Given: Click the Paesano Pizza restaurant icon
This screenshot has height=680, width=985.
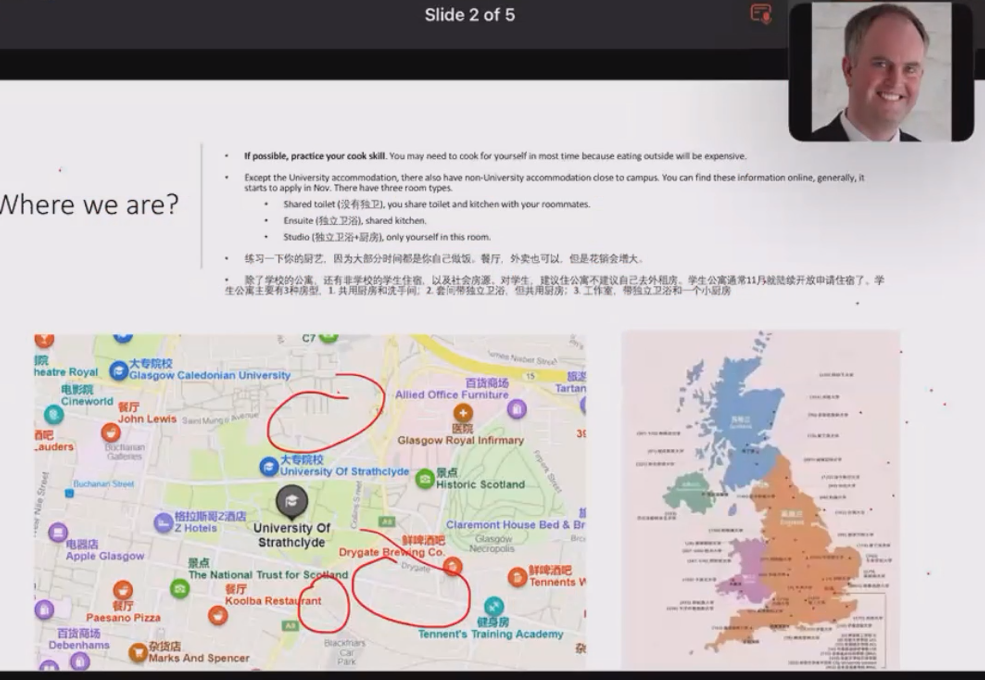Looking at the screenshot, I should pyautogui.click(x=123, y=590).
